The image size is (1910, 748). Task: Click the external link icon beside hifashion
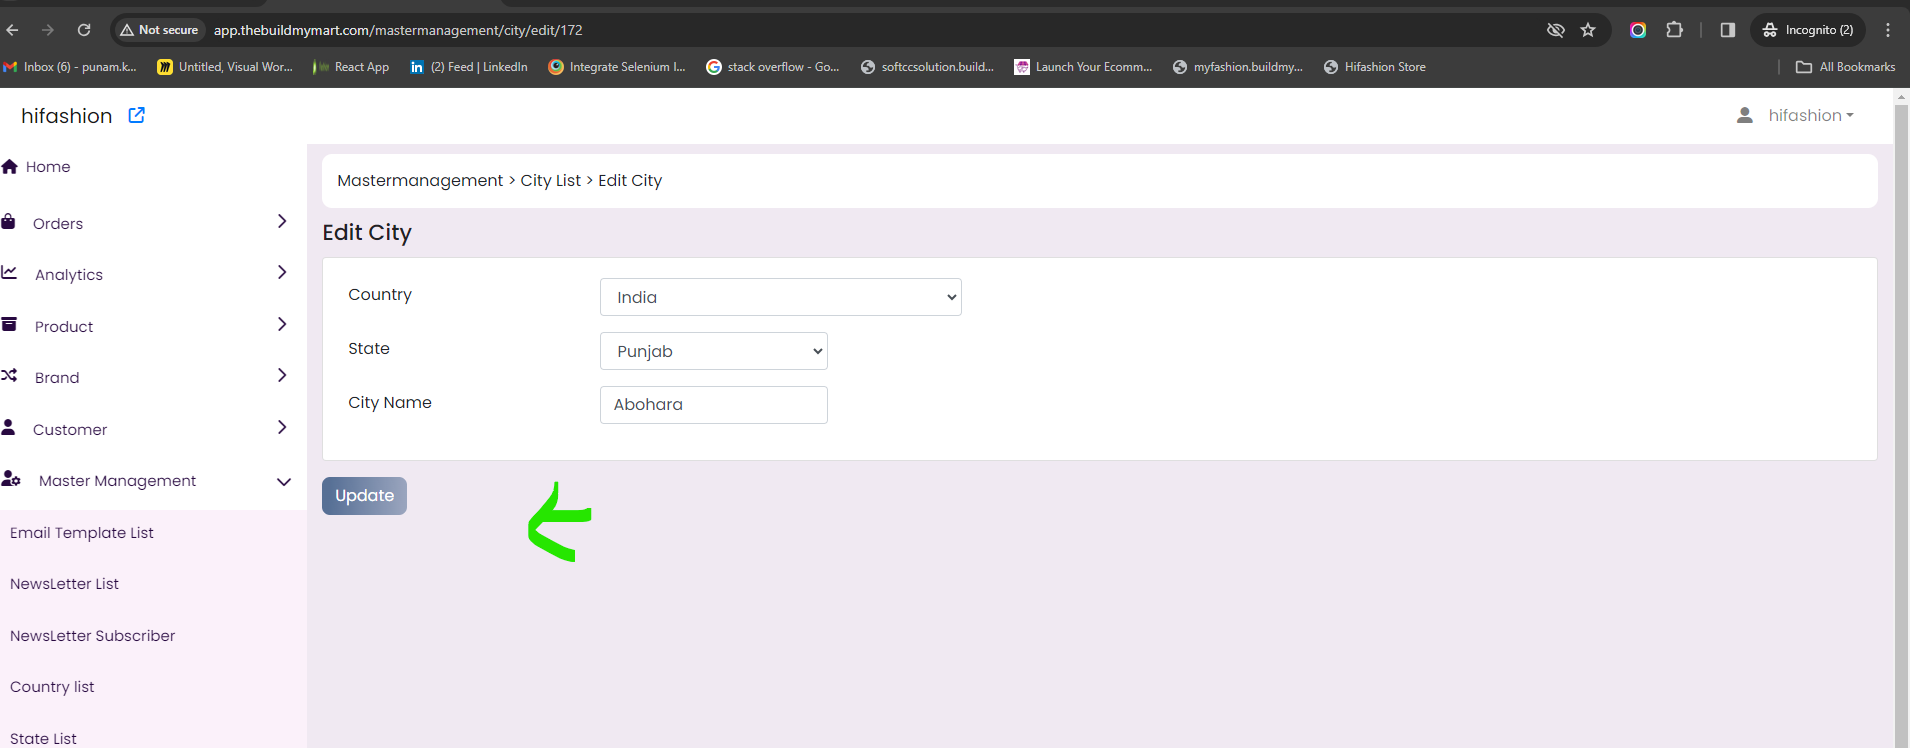[137, 115]
